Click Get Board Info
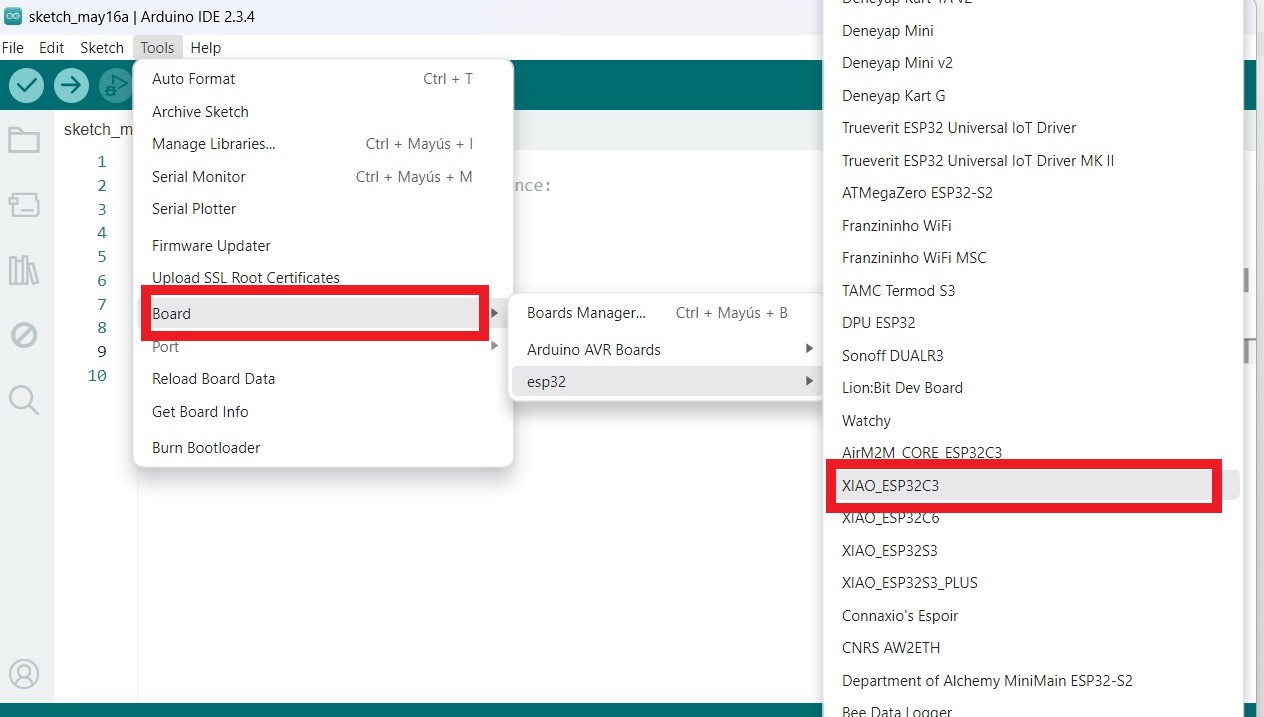The image size is (1264, 717). coord(323,412)
